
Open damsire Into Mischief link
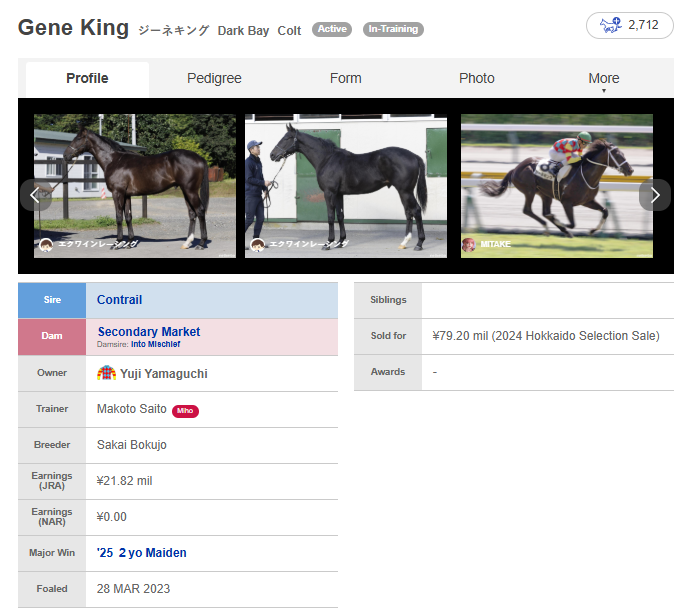click(155, 344)
